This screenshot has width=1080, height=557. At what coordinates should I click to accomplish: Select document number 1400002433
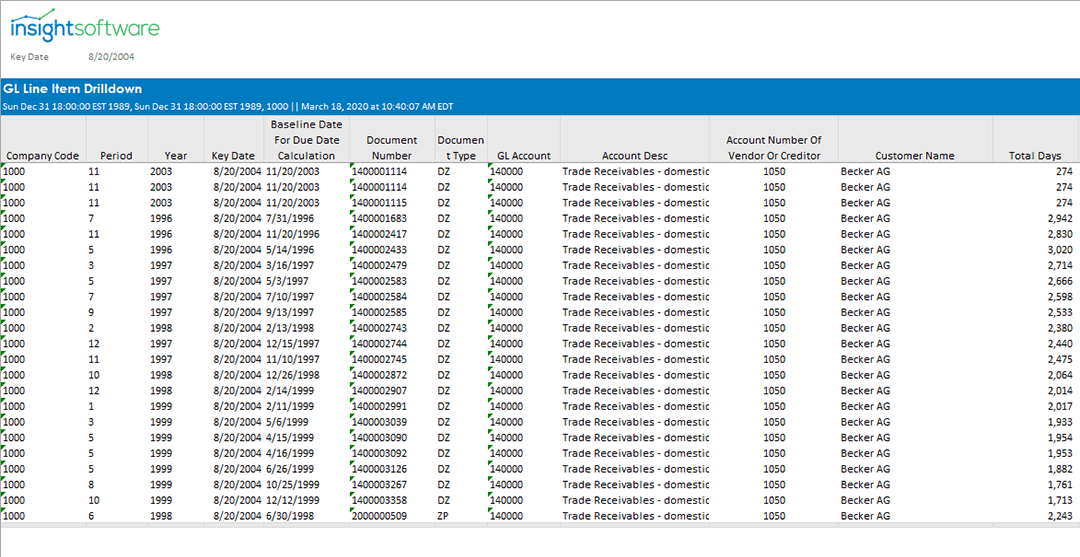pos(380,250)
